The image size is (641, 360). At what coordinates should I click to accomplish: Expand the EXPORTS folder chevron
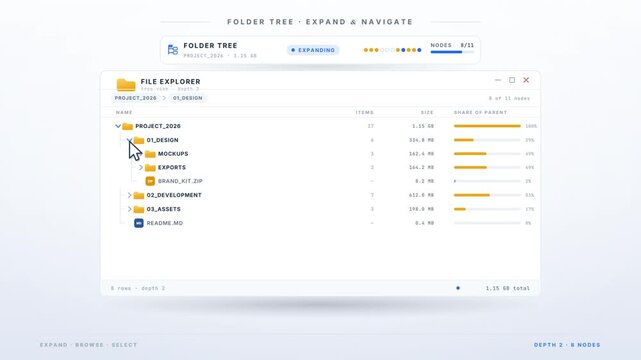(141, 168)
